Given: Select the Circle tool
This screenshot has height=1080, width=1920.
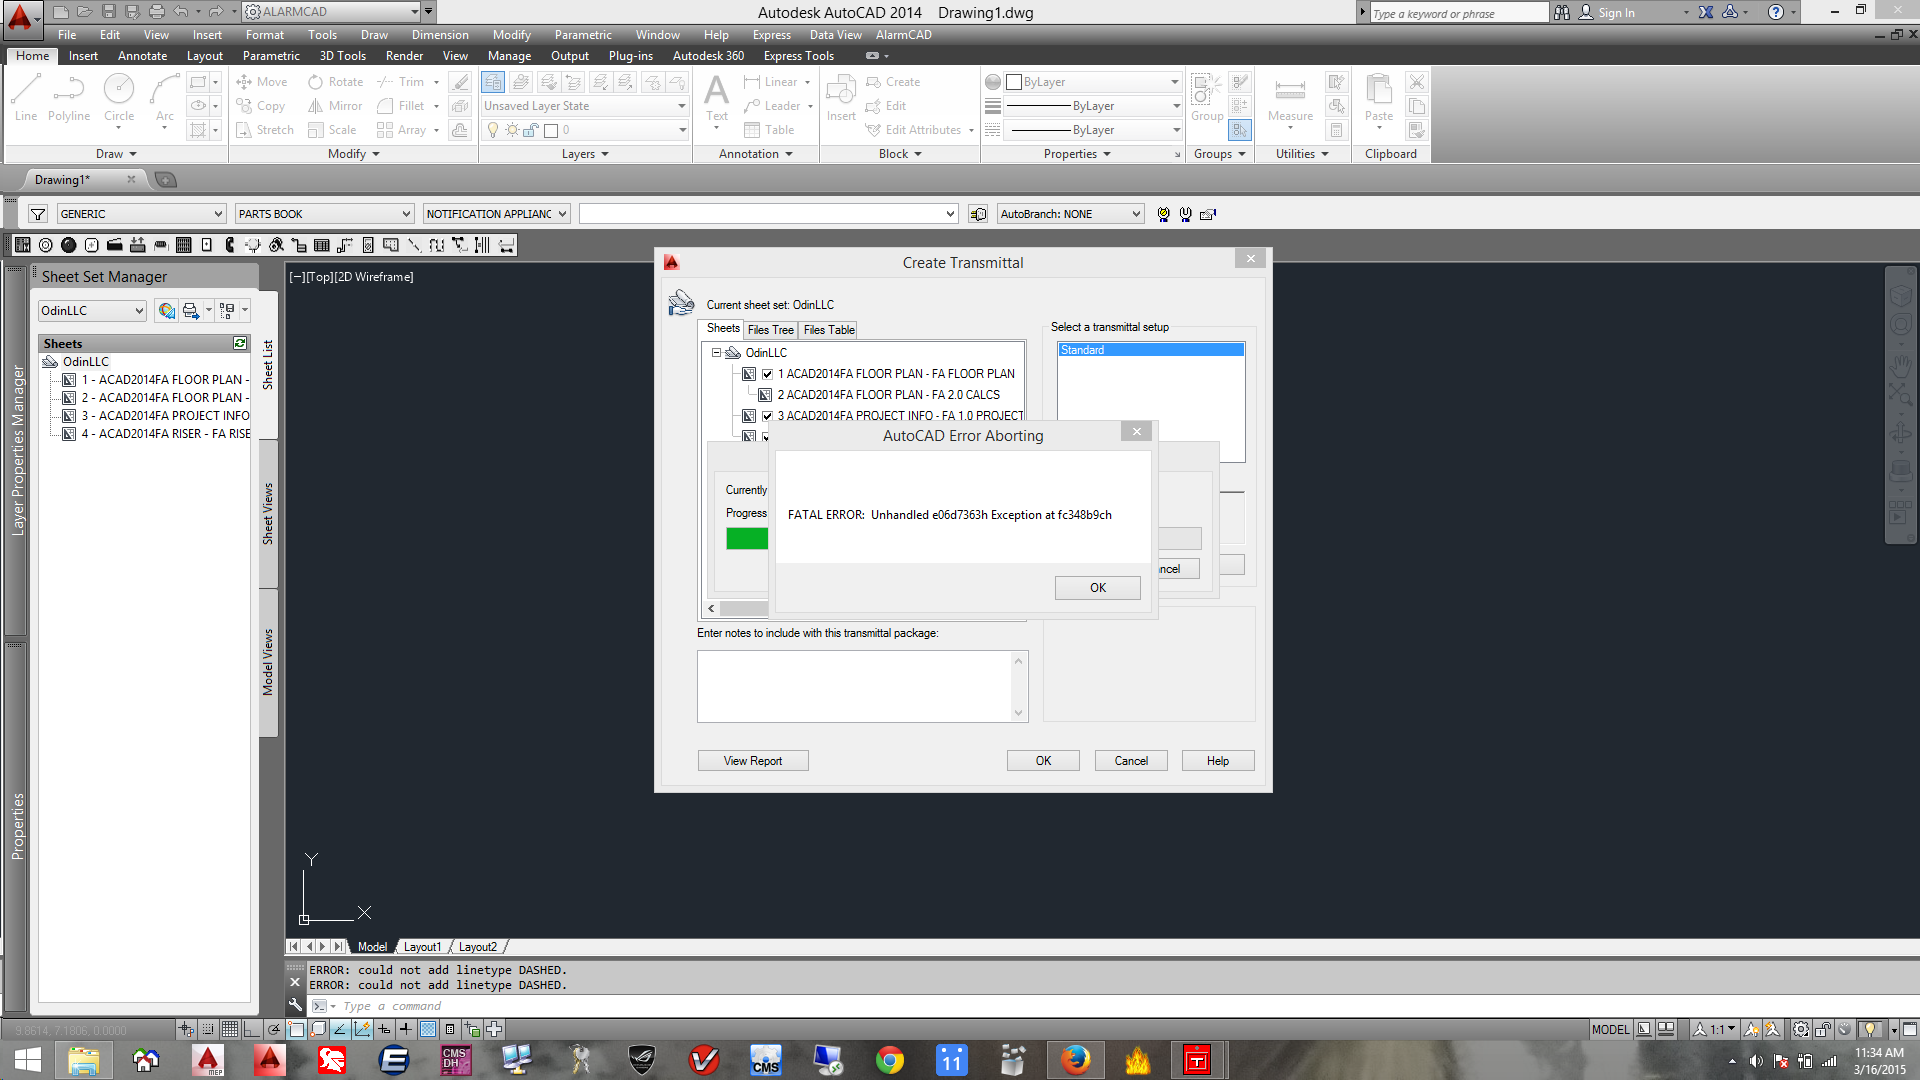Looking at the screenshot, I should point(119,100).
